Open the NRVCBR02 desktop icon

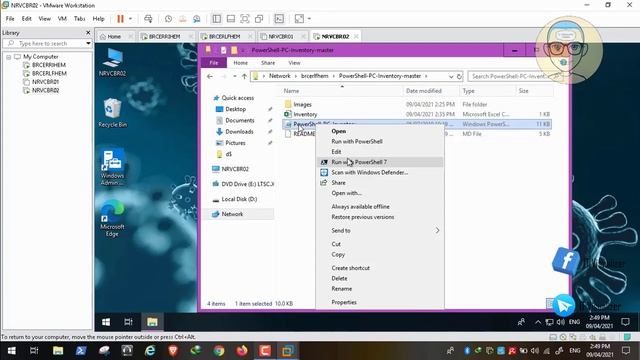[x=113, y=62]
